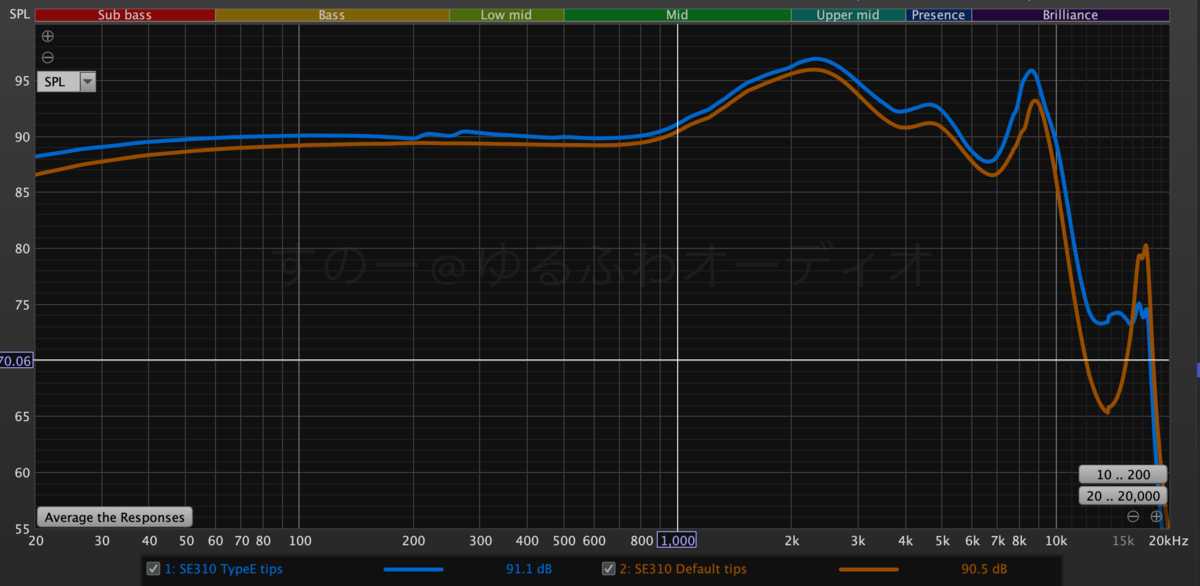Zoom out the frequency axis with minus icon

click(x=1133, y=517)
